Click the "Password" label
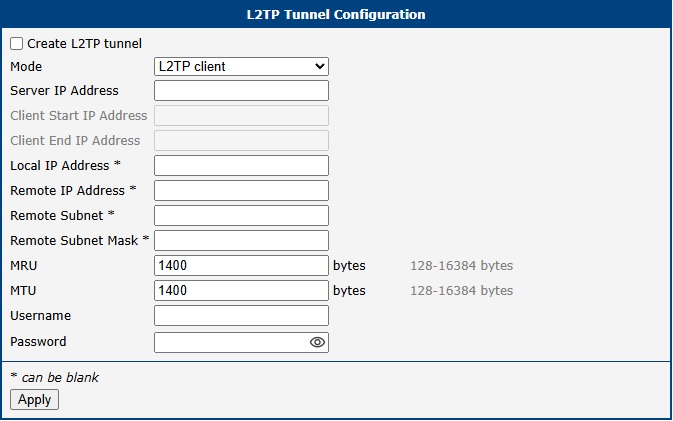The image size is (673, 421). pos(38,342)
